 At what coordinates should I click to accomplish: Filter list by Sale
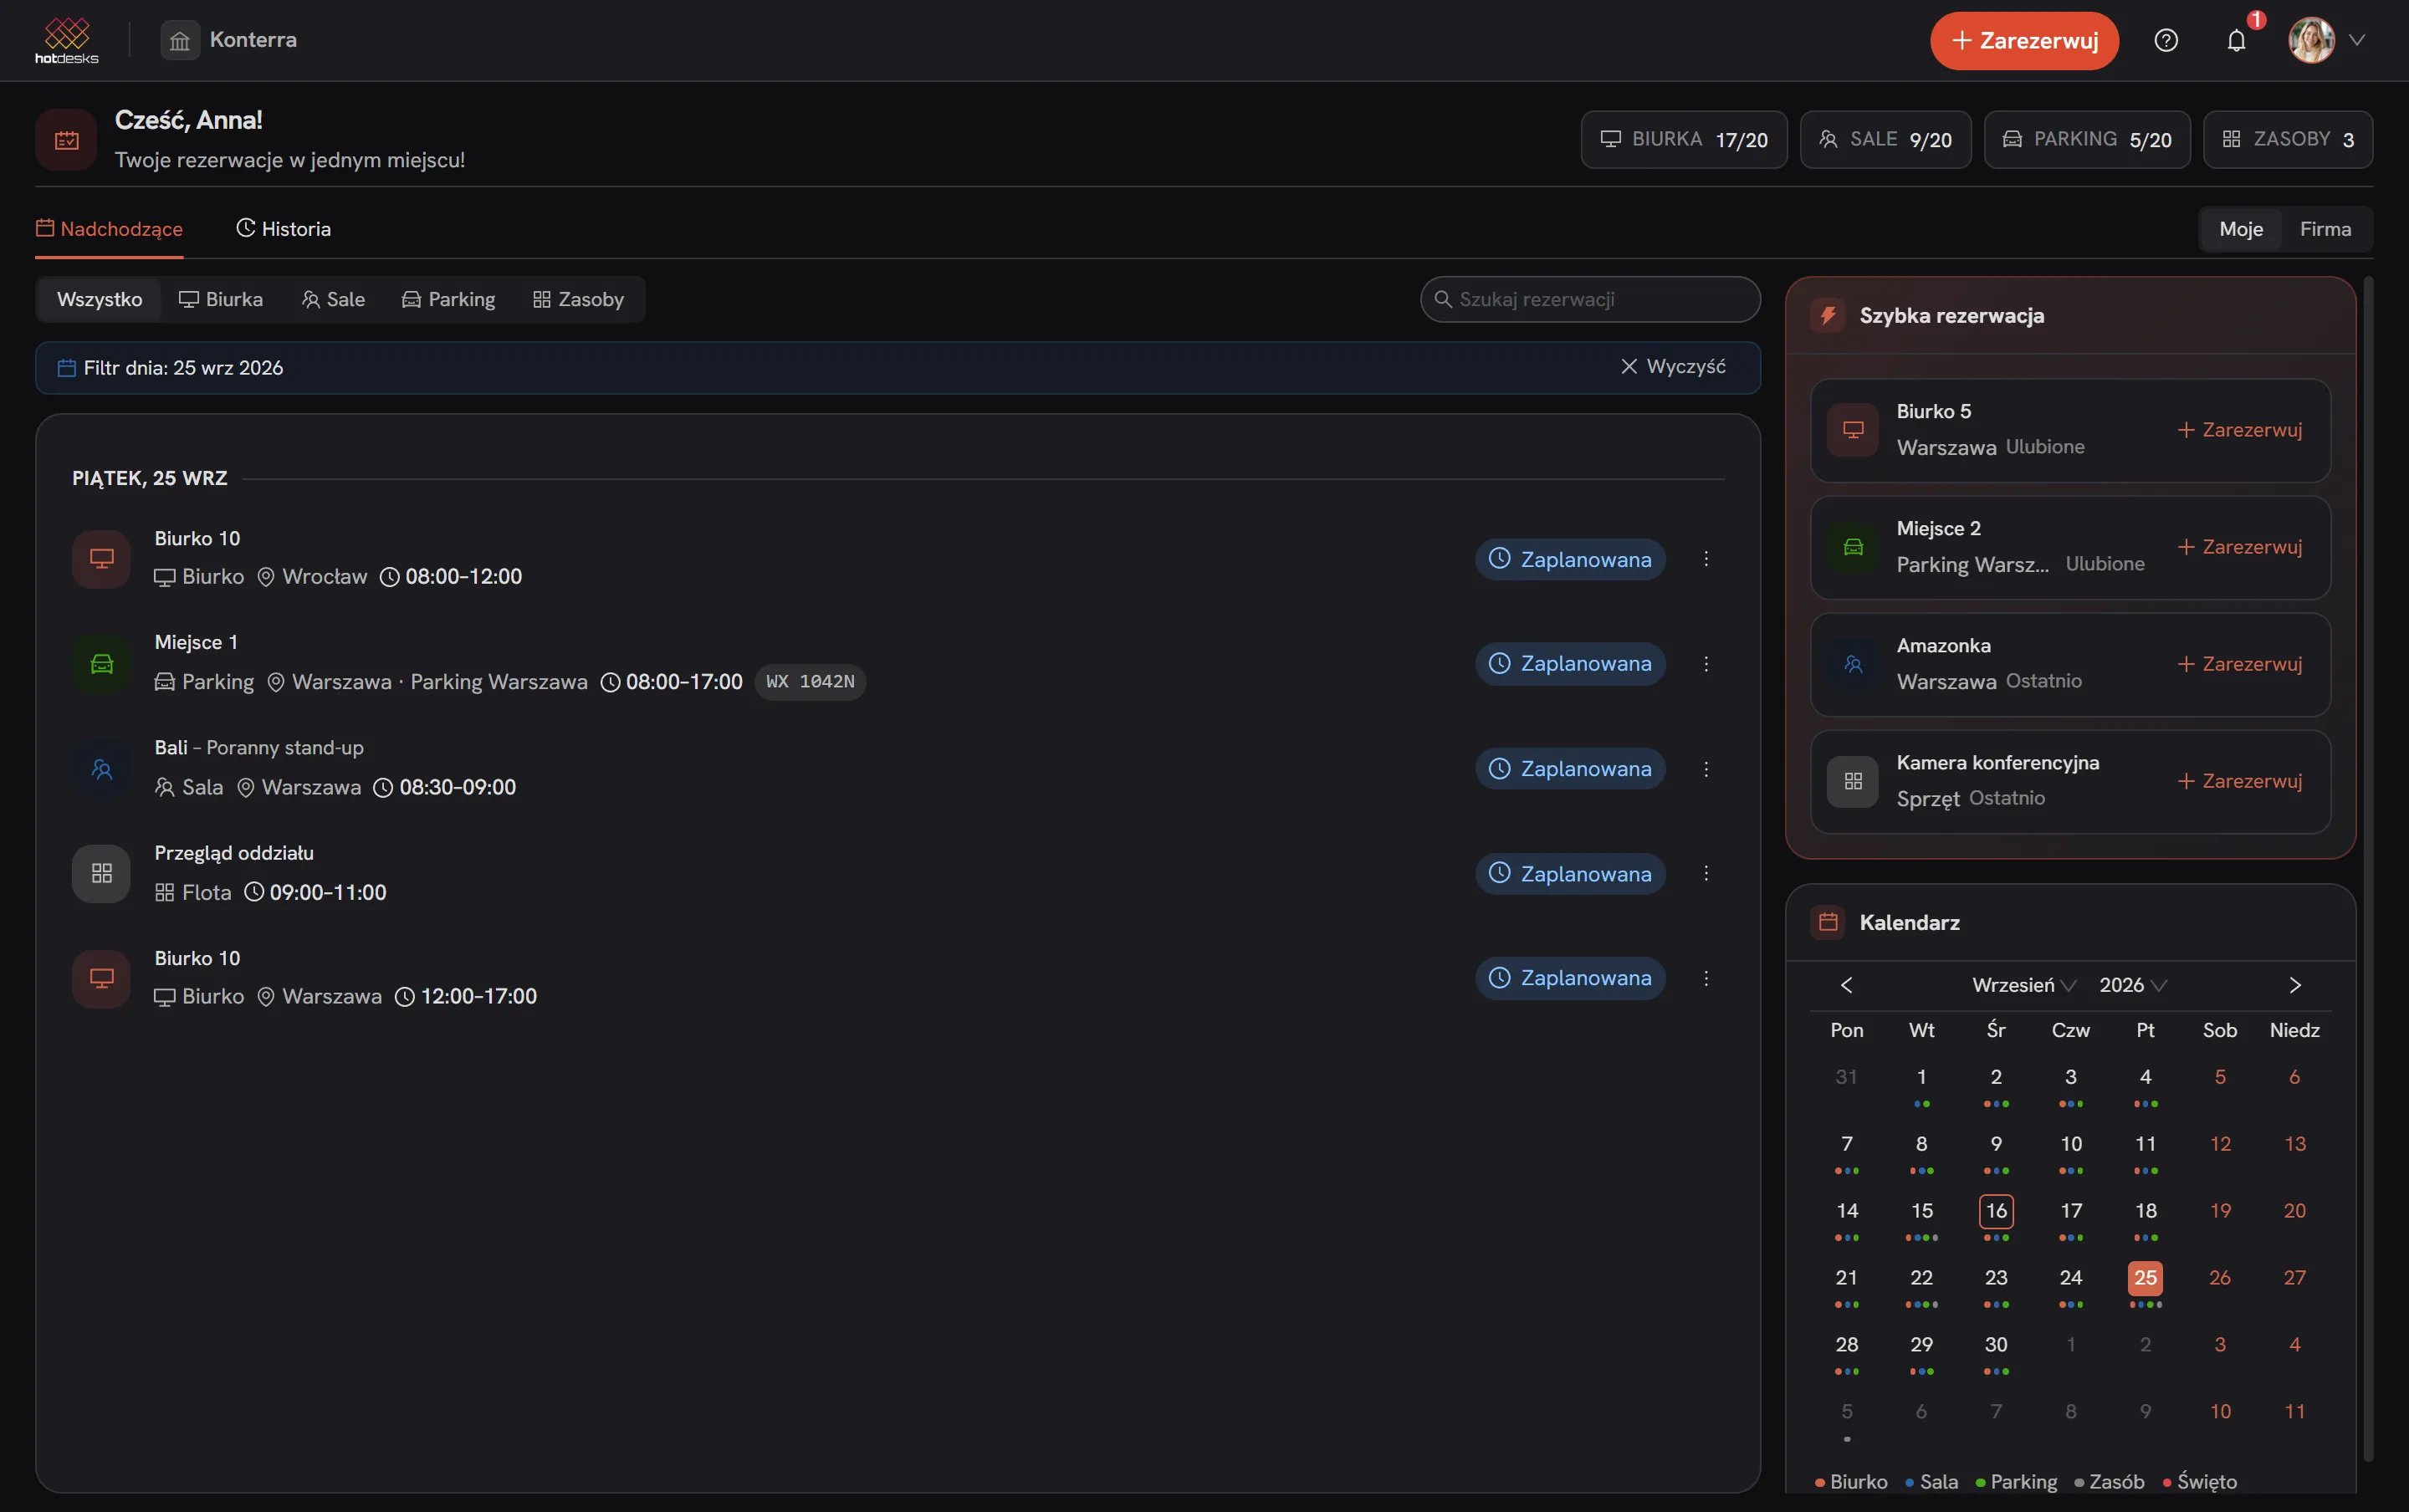[x=333, y=299]
